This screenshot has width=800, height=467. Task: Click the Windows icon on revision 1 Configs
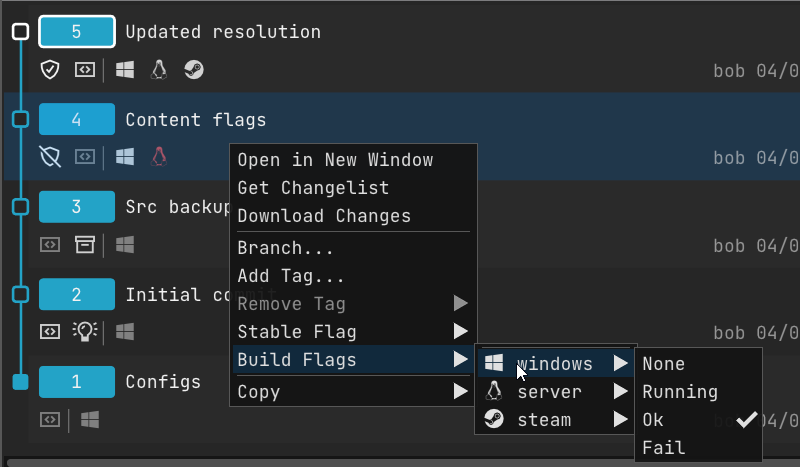[90, 418]
